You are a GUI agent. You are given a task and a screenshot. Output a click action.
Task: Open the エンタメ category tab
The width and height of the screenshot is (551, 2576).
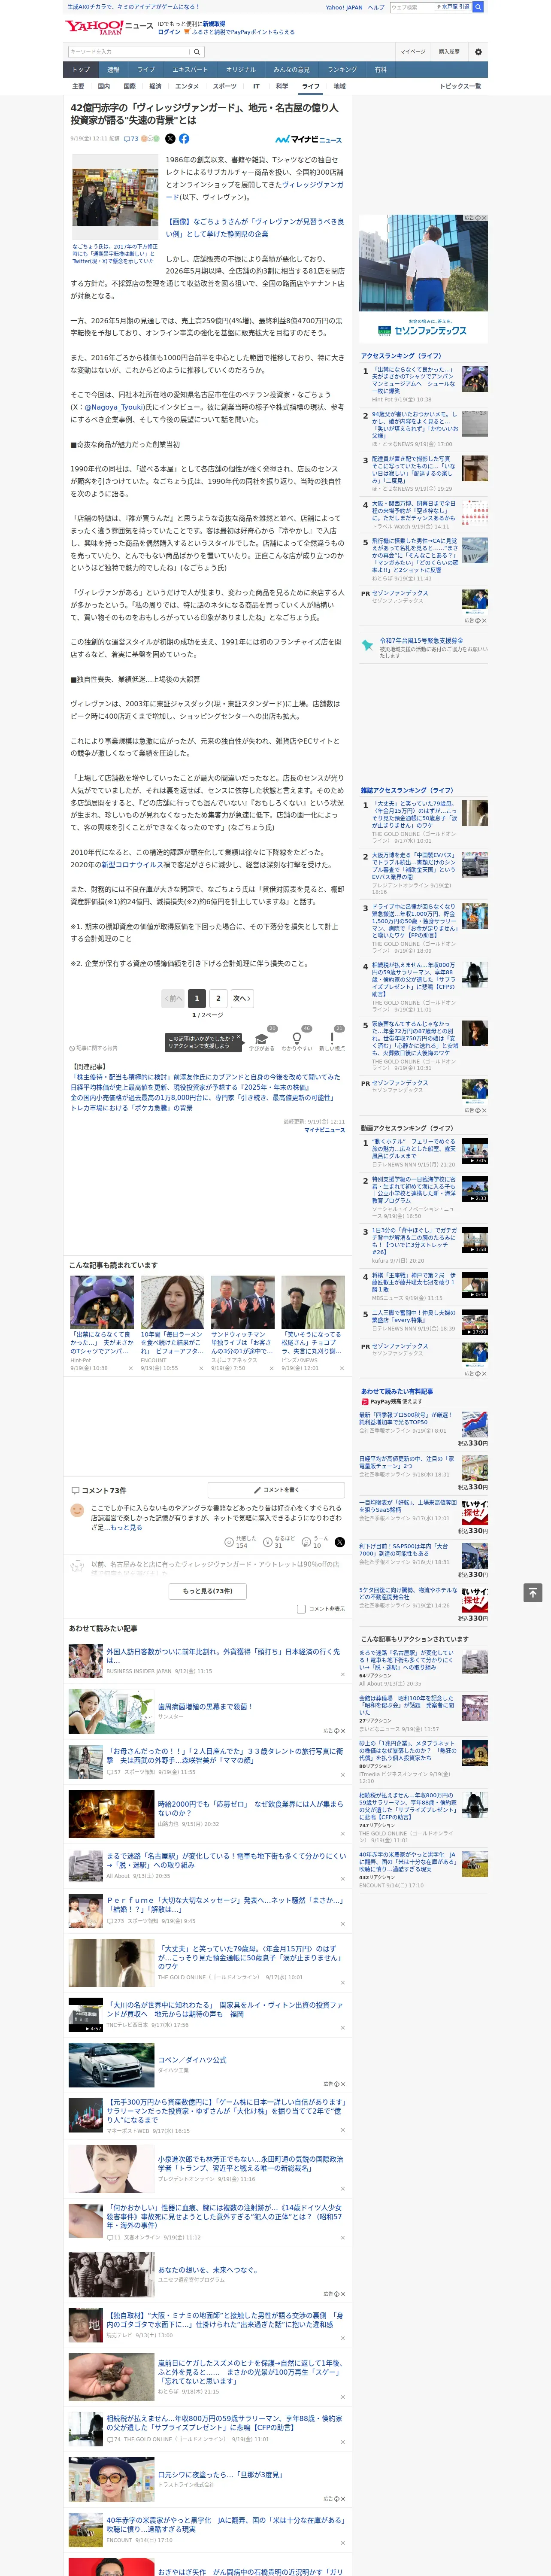click(x=187, y=86)
